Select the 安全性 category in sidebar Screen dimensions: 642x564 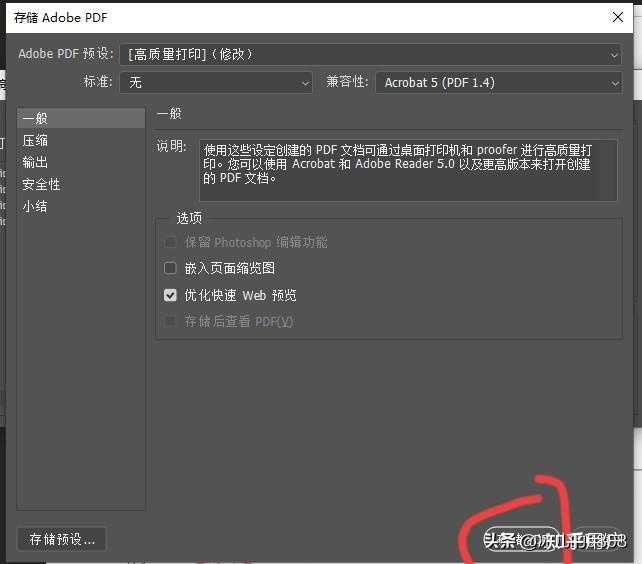click(81, 184)
